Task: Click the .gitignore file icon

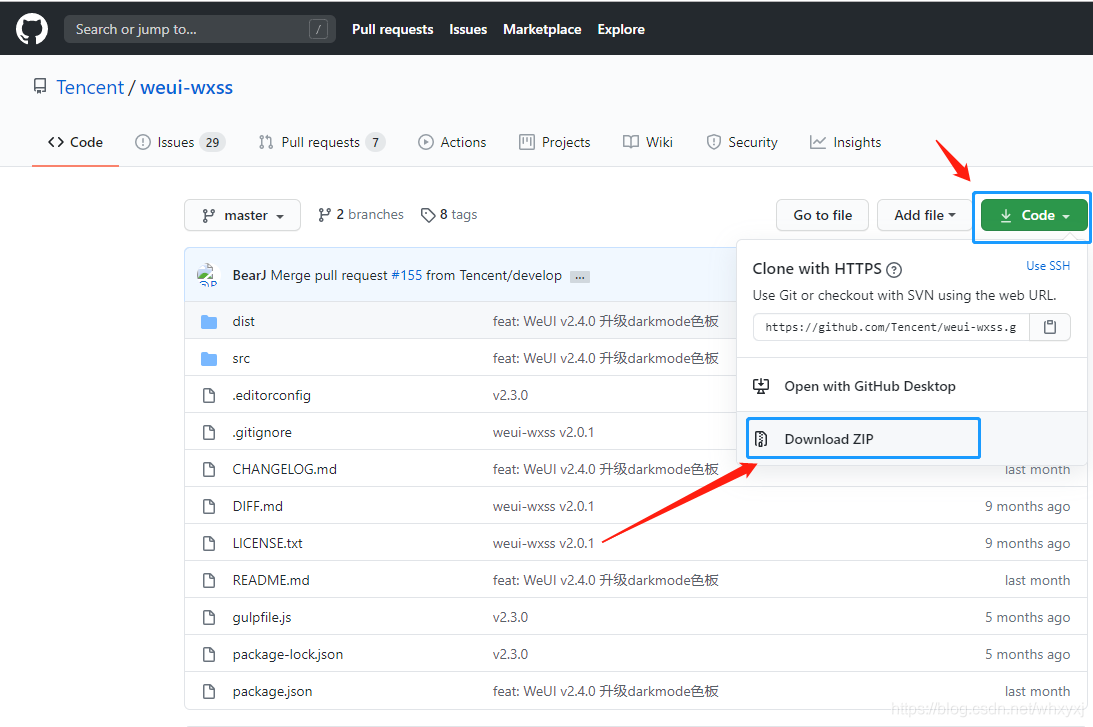Action: point(208,432)
